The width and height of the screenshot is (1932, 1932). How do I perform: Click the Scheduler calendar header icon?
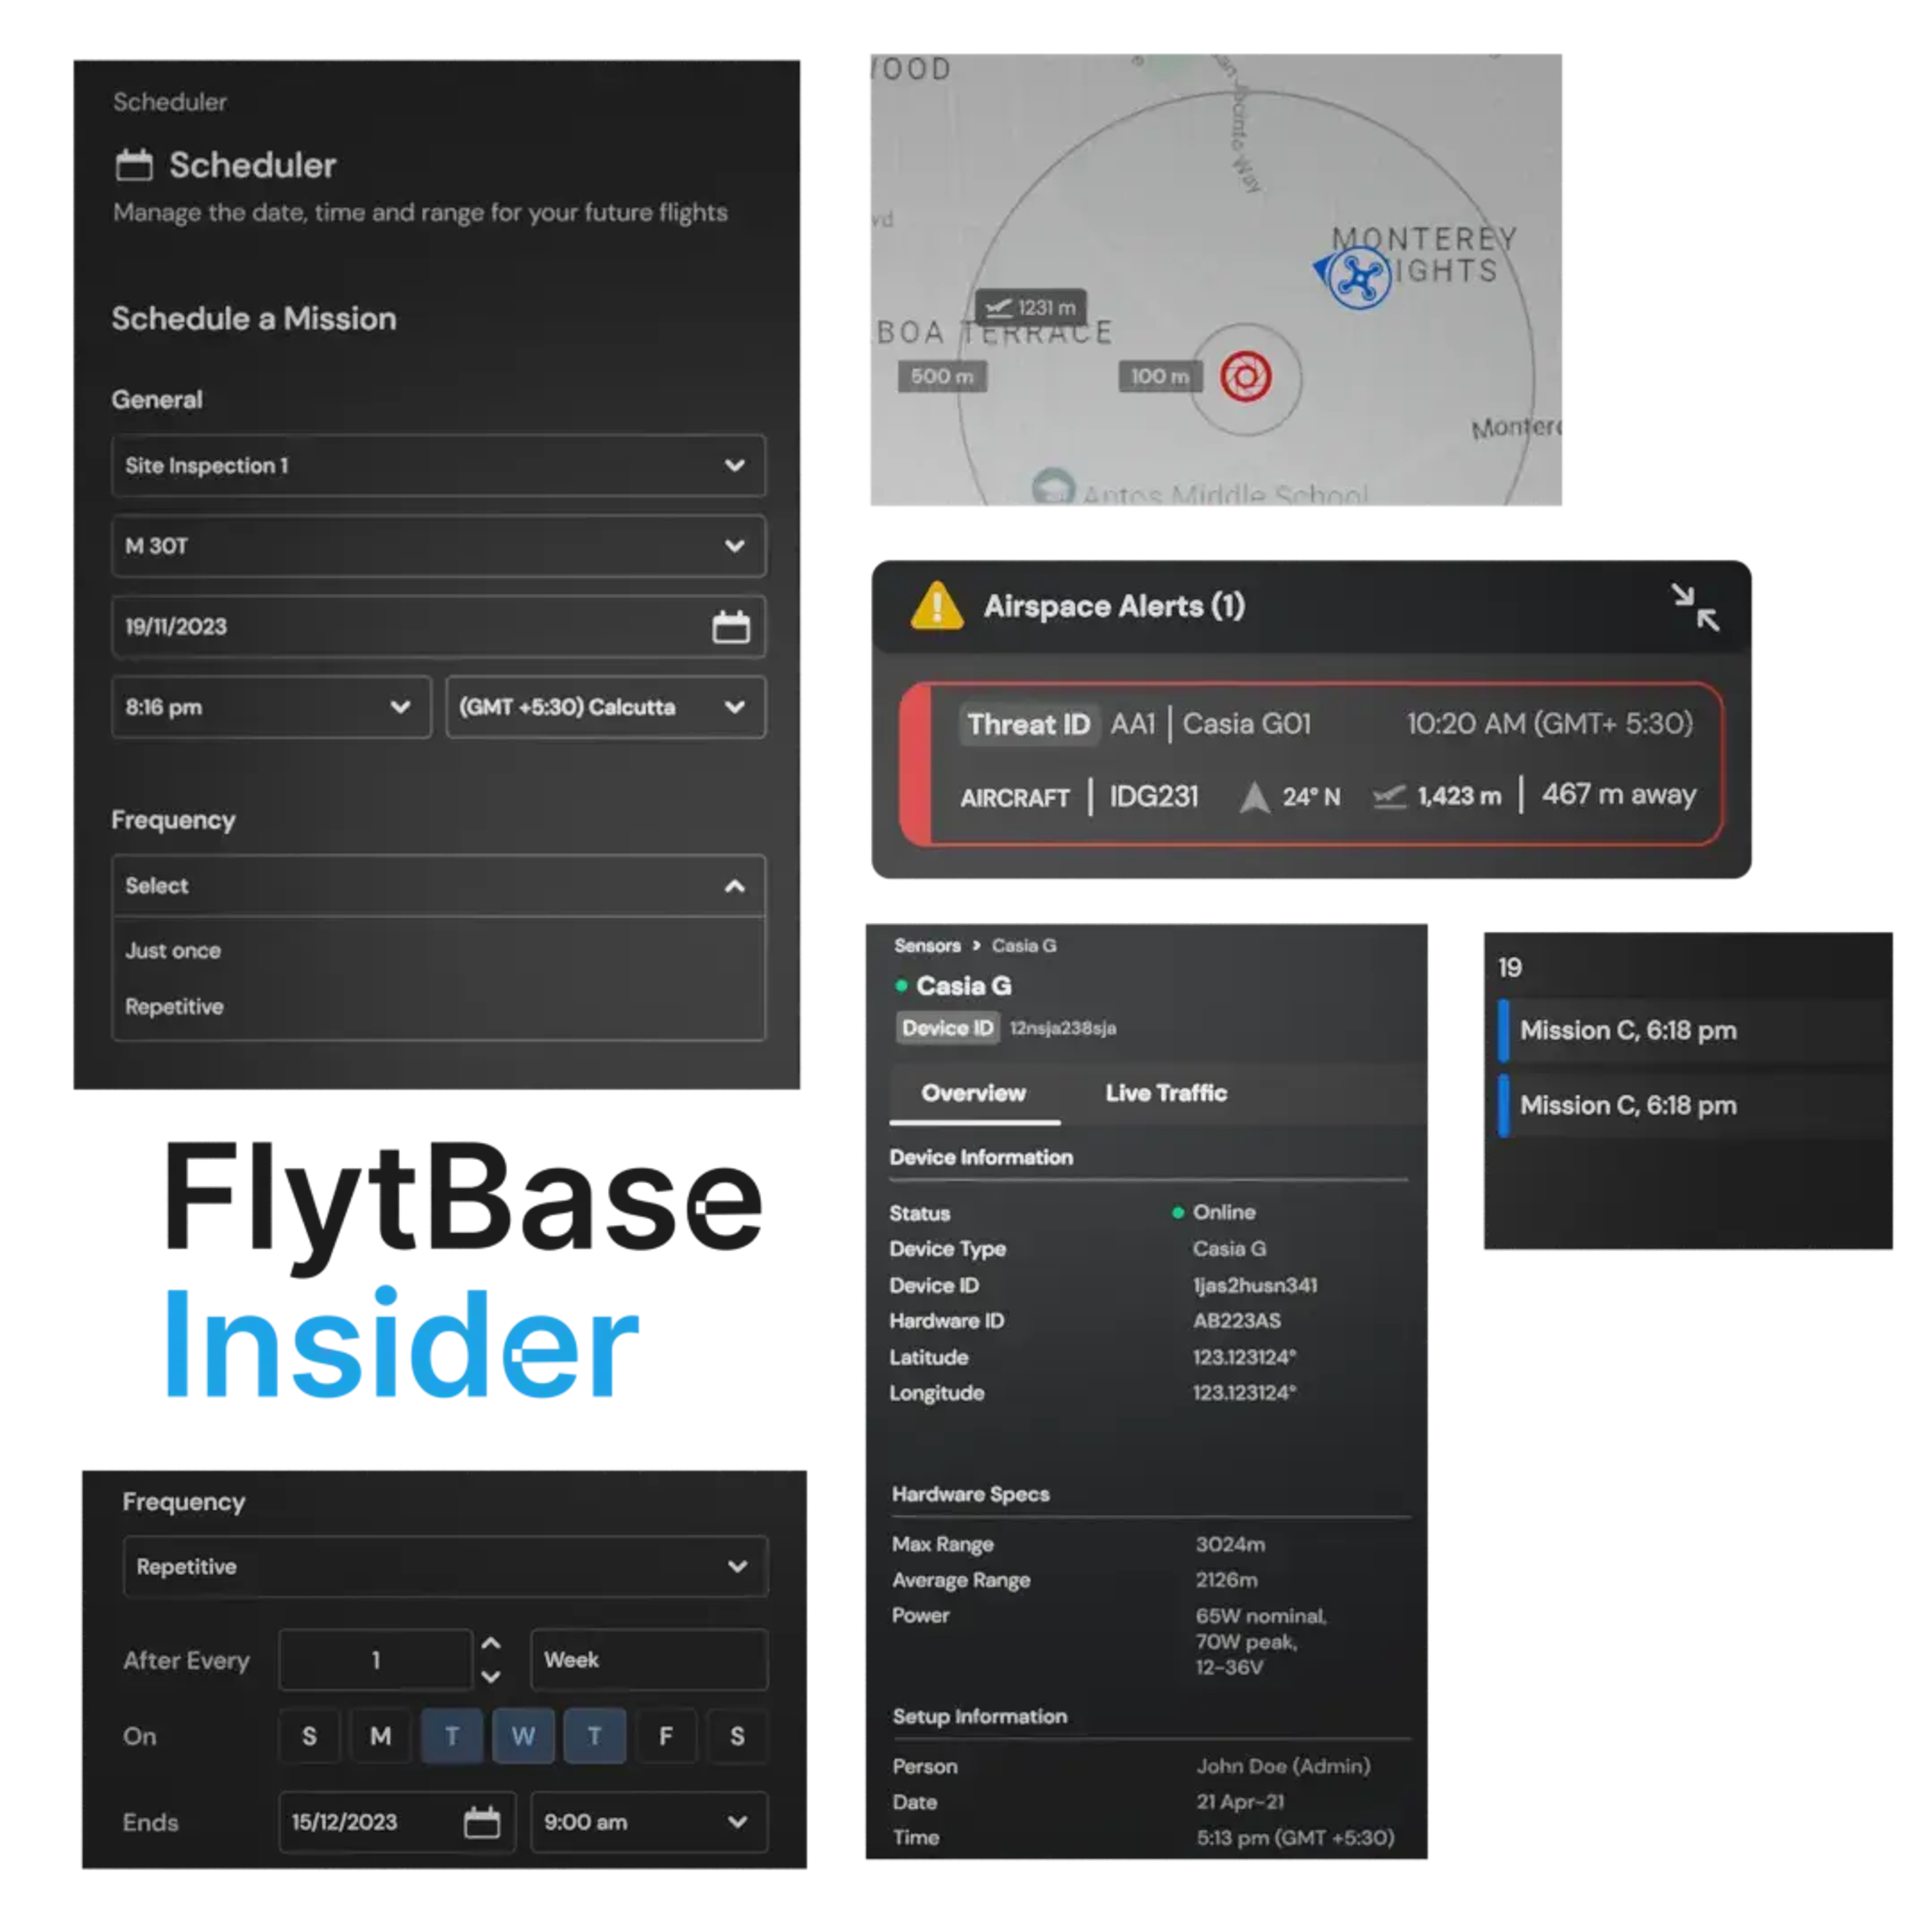click(x=134, y=165)
